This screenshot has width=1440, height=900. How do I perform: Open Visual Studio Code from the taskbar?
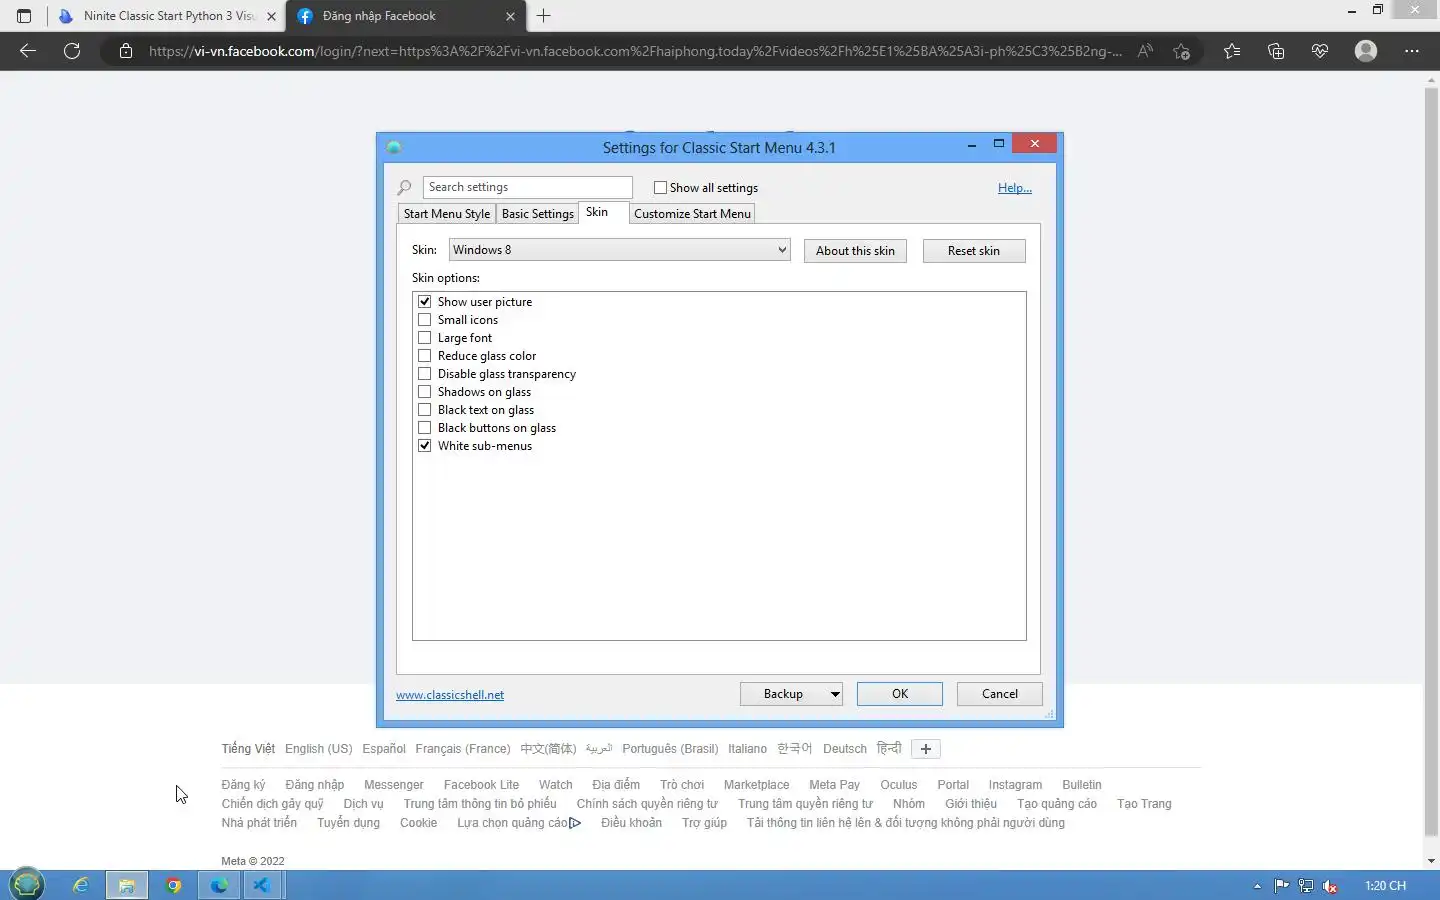tap(261, 885)
